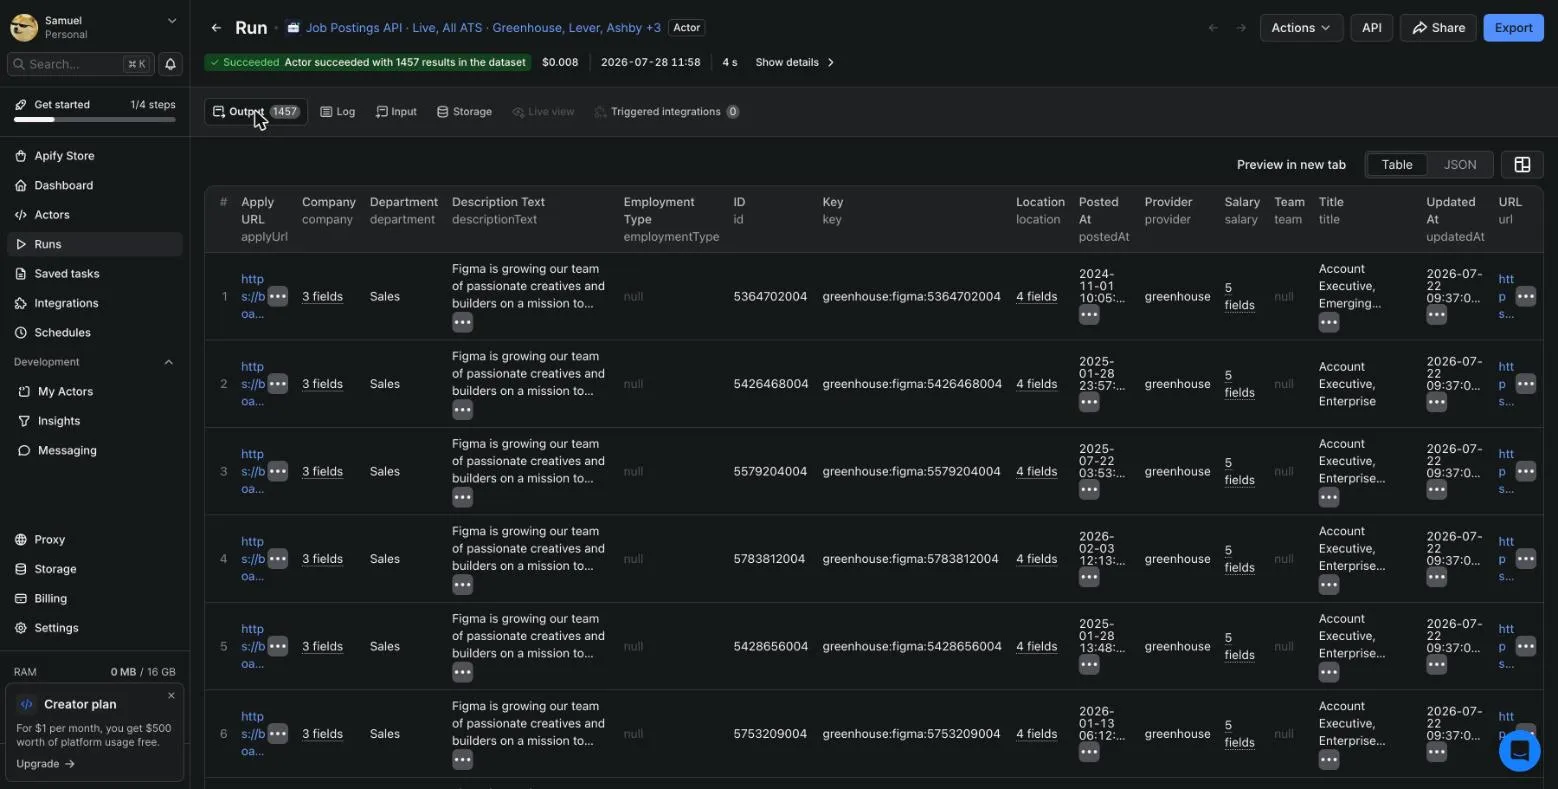Open Actors section in sidebar
The height and width of the screenshot is (789, 1558).
[52, 215]
